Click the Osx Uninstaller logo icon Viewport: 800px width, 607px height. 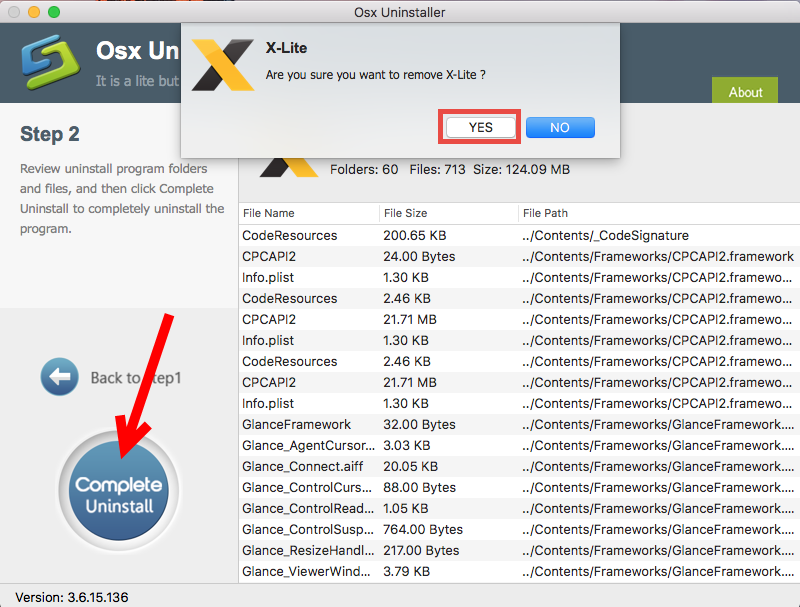tap(47, 64)
